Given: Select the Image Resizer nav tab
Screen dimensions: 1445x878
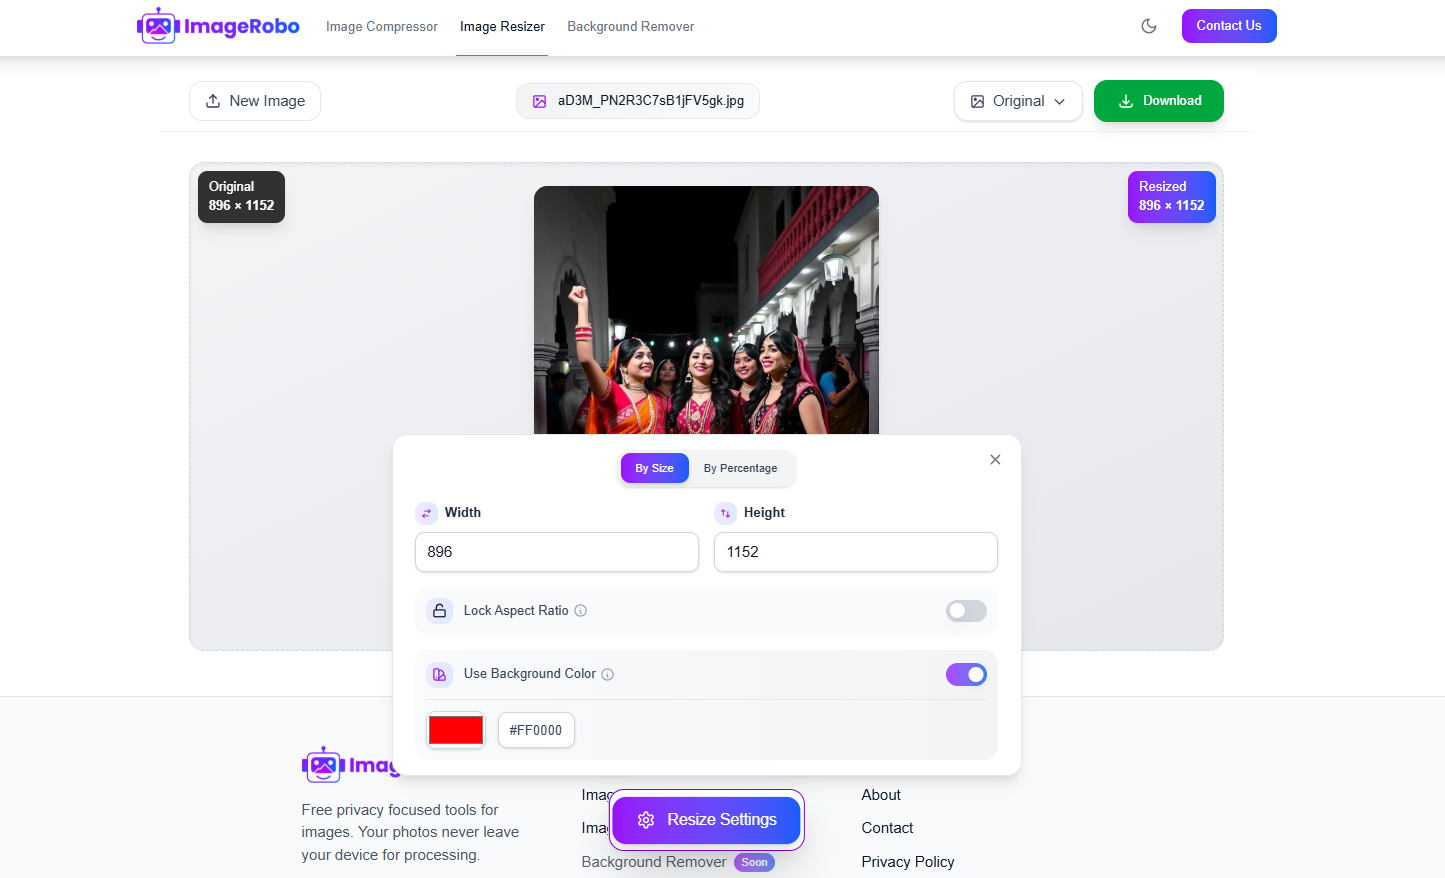Looking at the screenshot, I should click(x=502, y=27).
